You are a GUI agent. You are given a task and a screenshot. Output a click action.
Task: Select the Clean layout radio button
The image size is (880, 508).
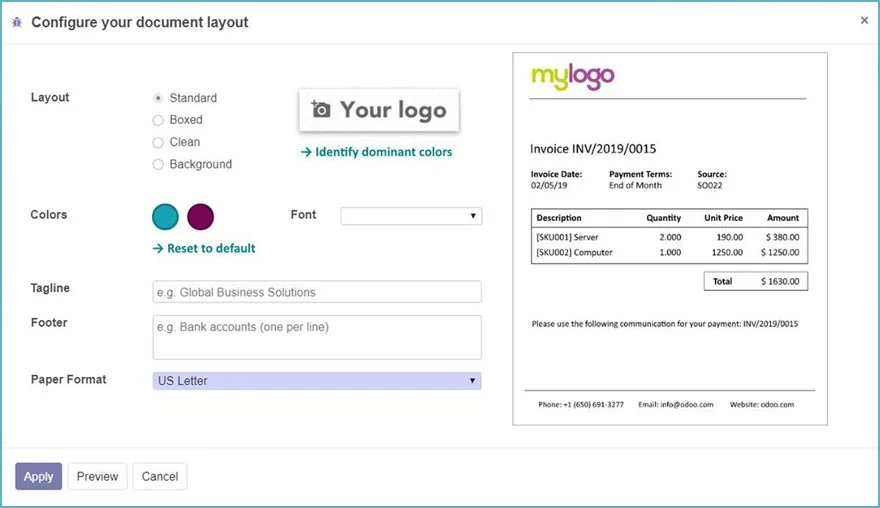tap(158, 143)
